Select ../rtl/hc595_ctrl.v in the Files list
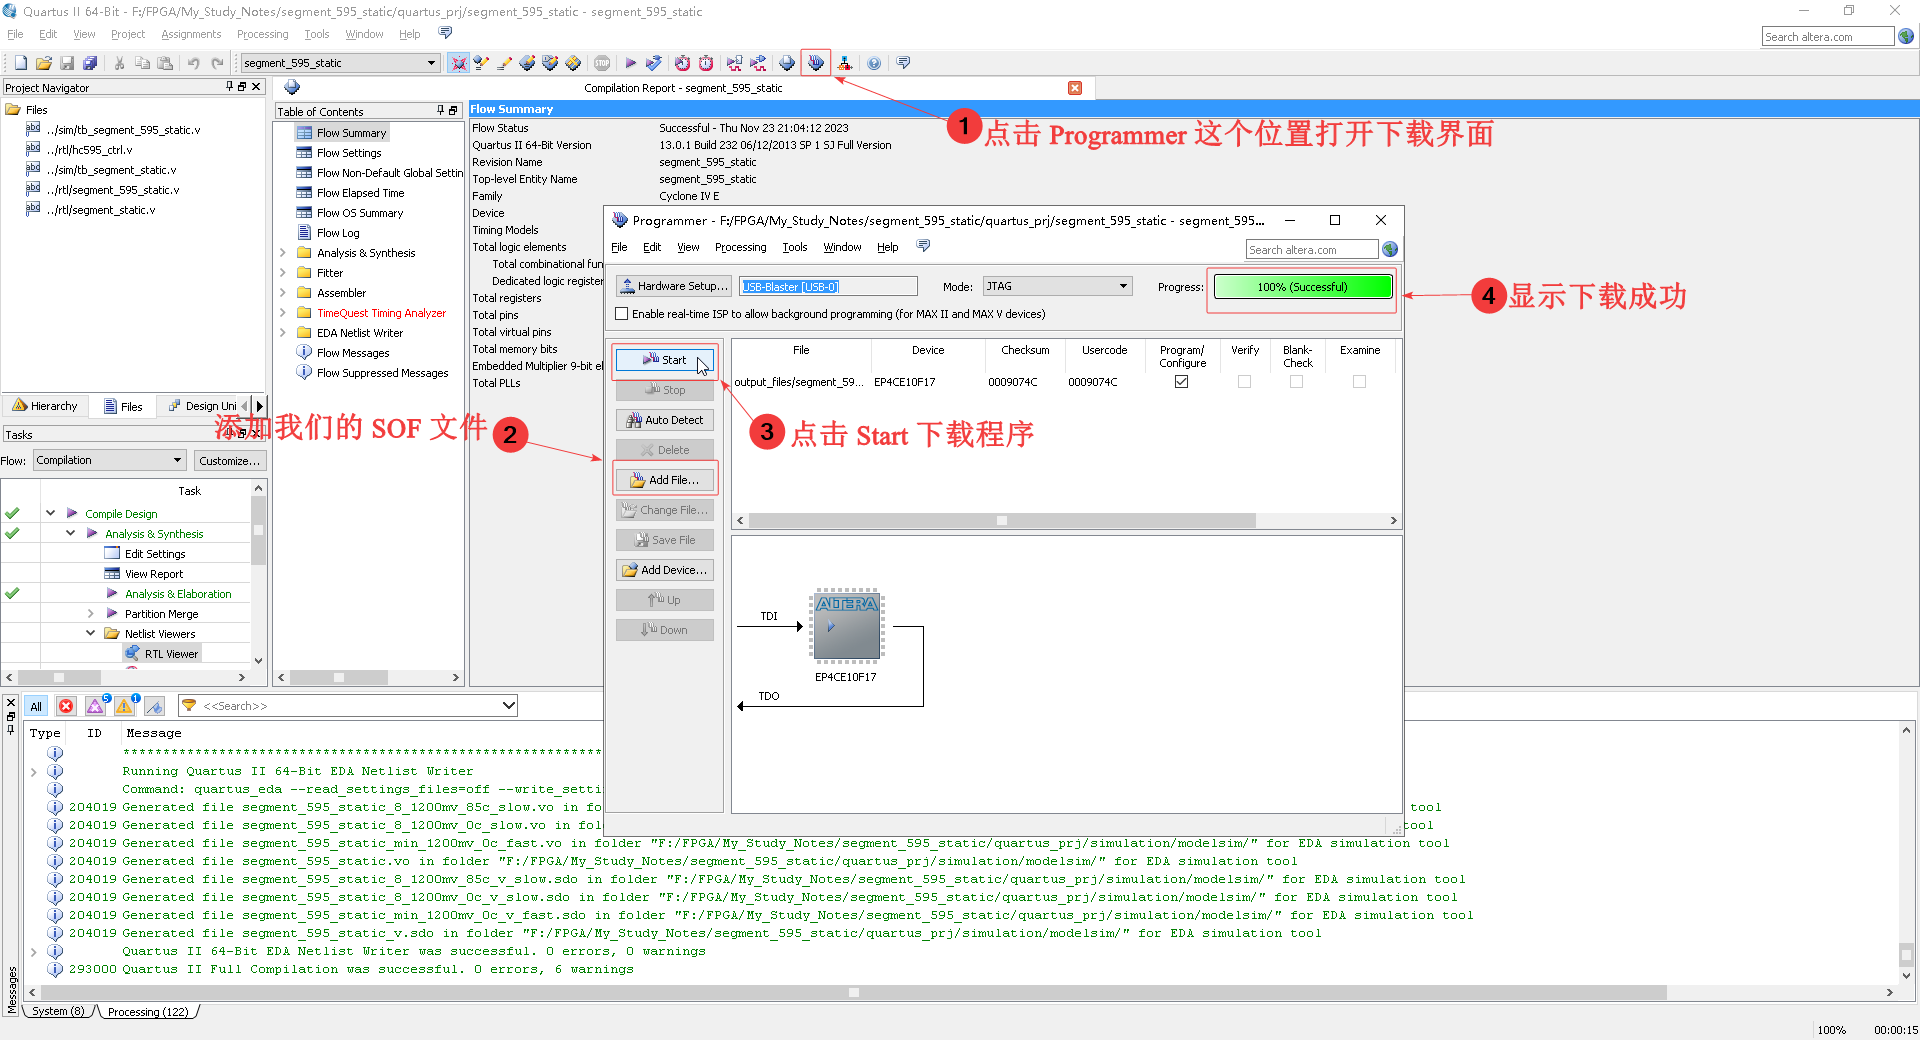 [x=89, y=150]
